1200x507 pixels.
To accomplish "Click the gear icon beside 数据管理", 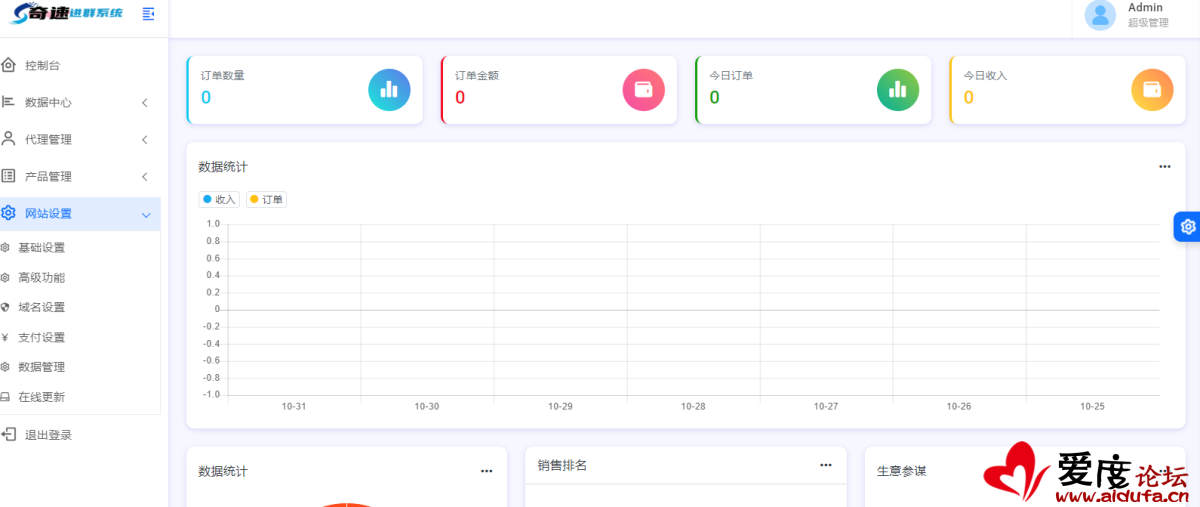I will (x=5, y=367).
